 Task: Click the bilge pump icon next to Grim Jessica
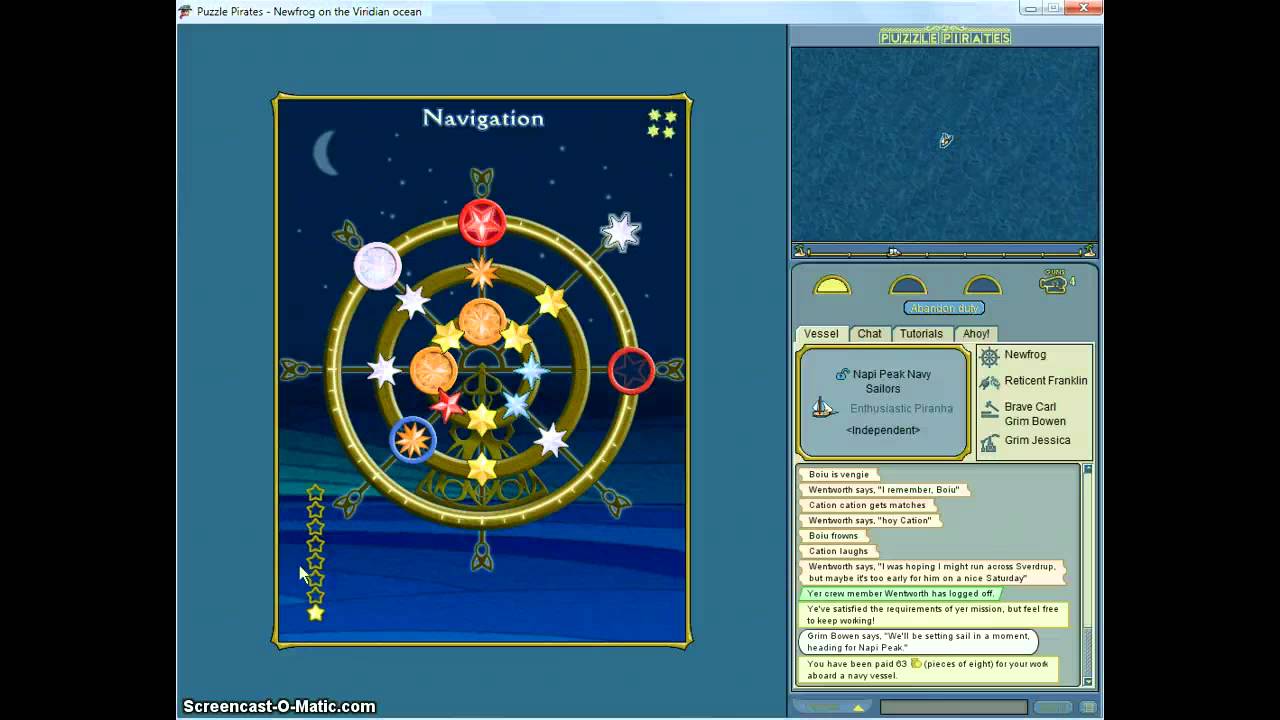989,442
